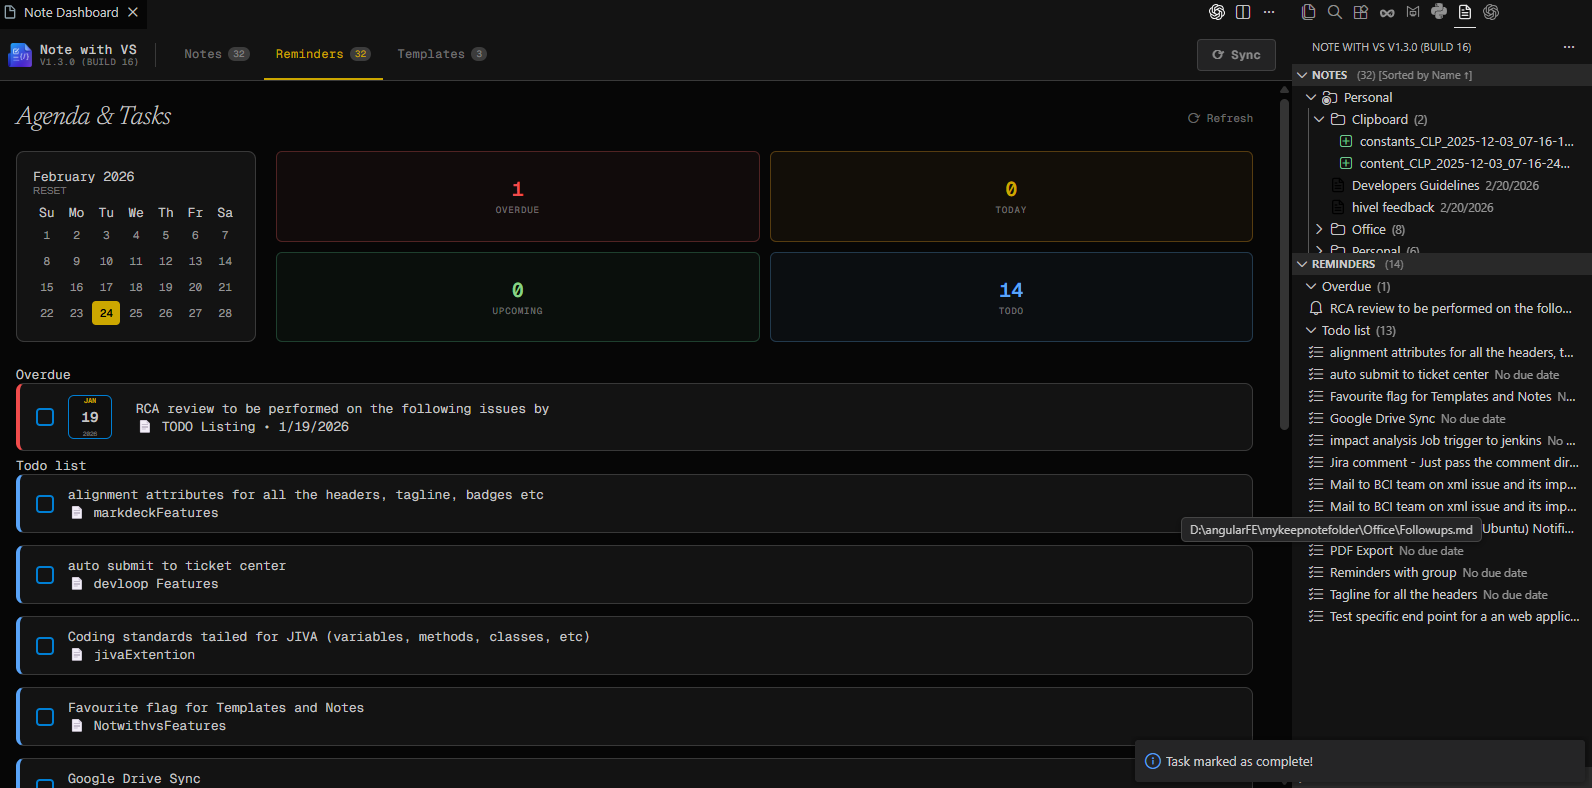The height and width of the screenshot is (788, 1592).
Task: Click the Sync button
Action: 1236,55
